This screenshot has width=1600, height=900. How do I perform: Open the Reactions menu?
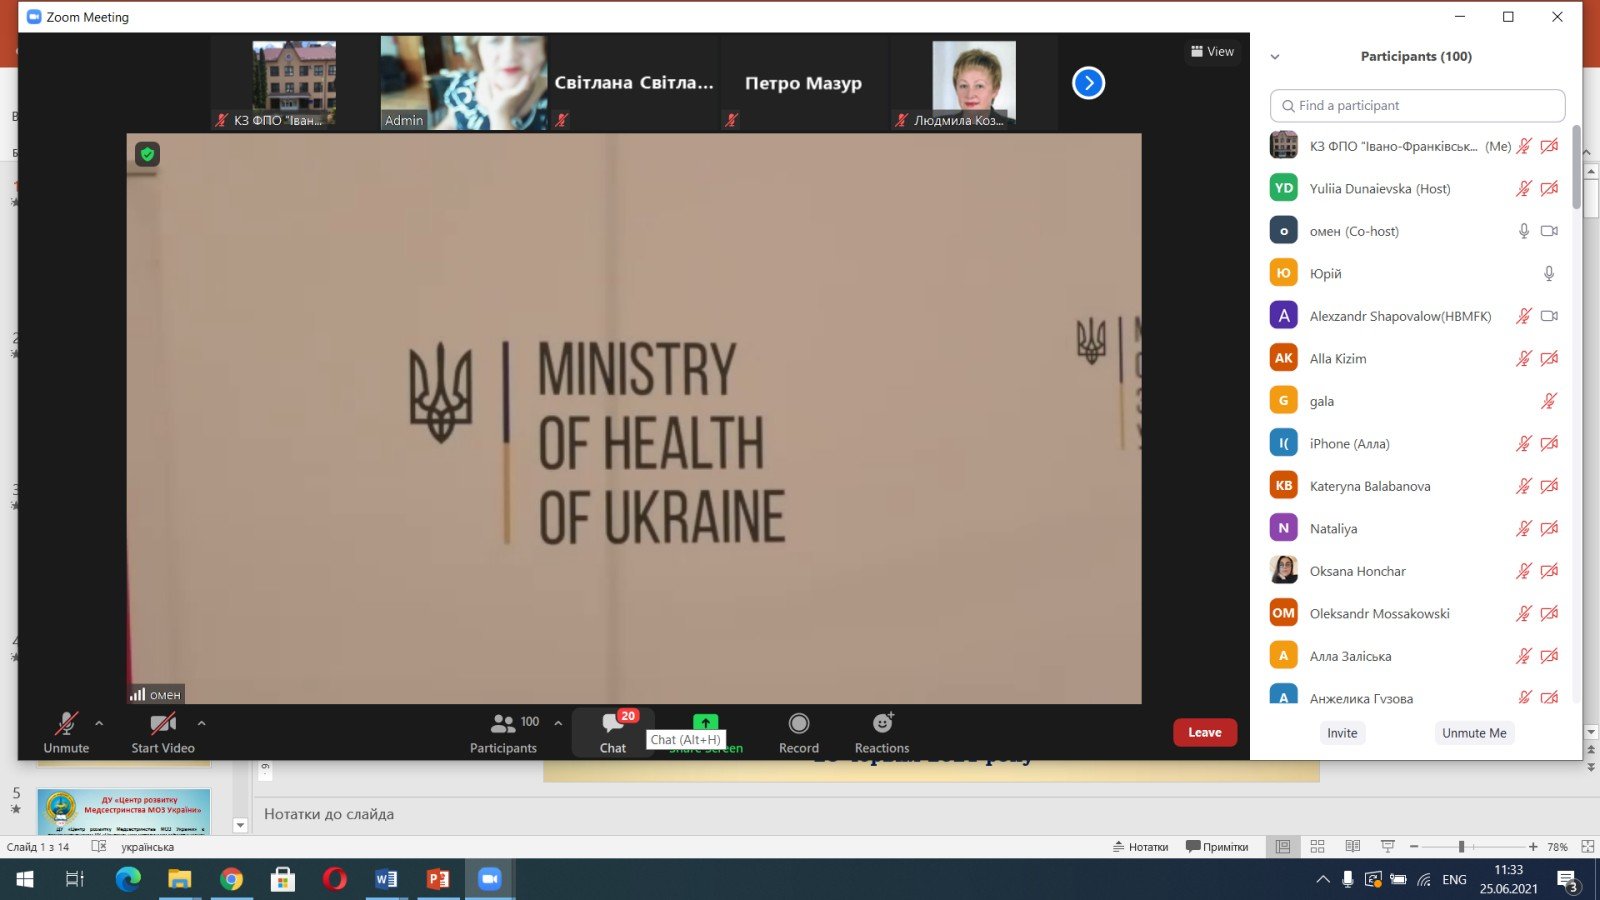[882, 724]
